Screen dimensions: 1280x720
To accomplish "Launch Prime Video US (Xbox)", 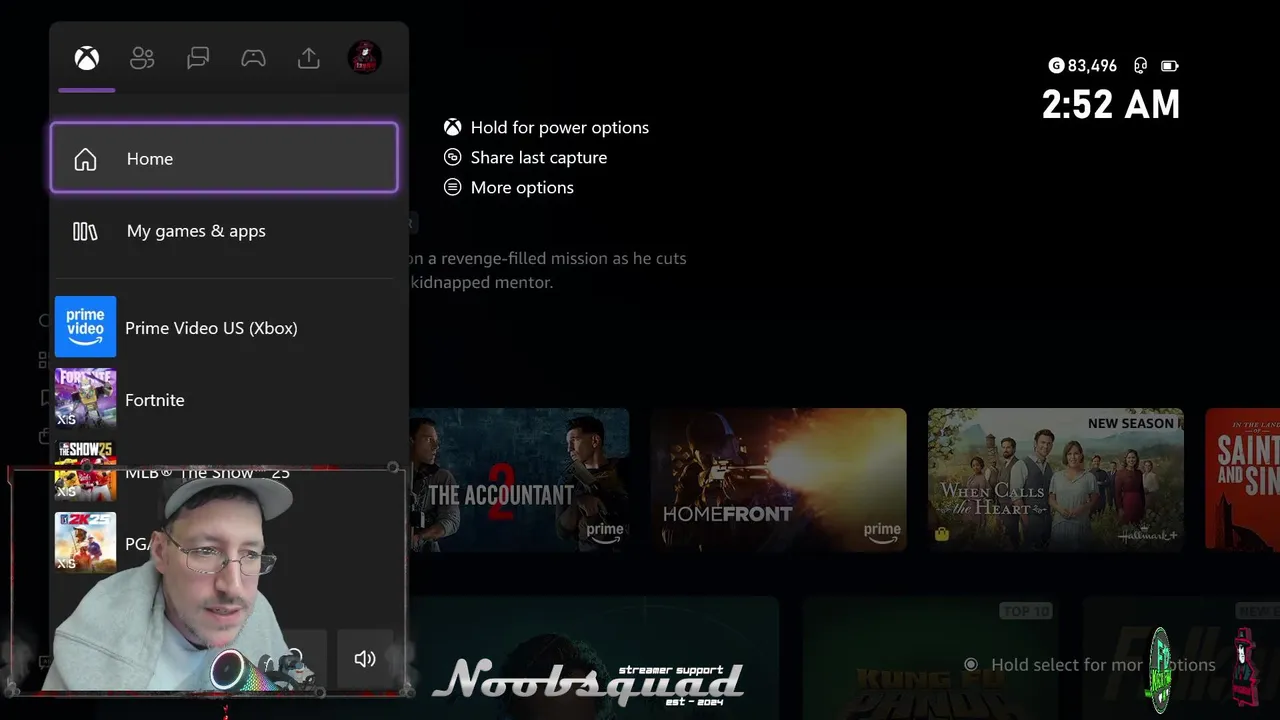I will coord(224,327).
